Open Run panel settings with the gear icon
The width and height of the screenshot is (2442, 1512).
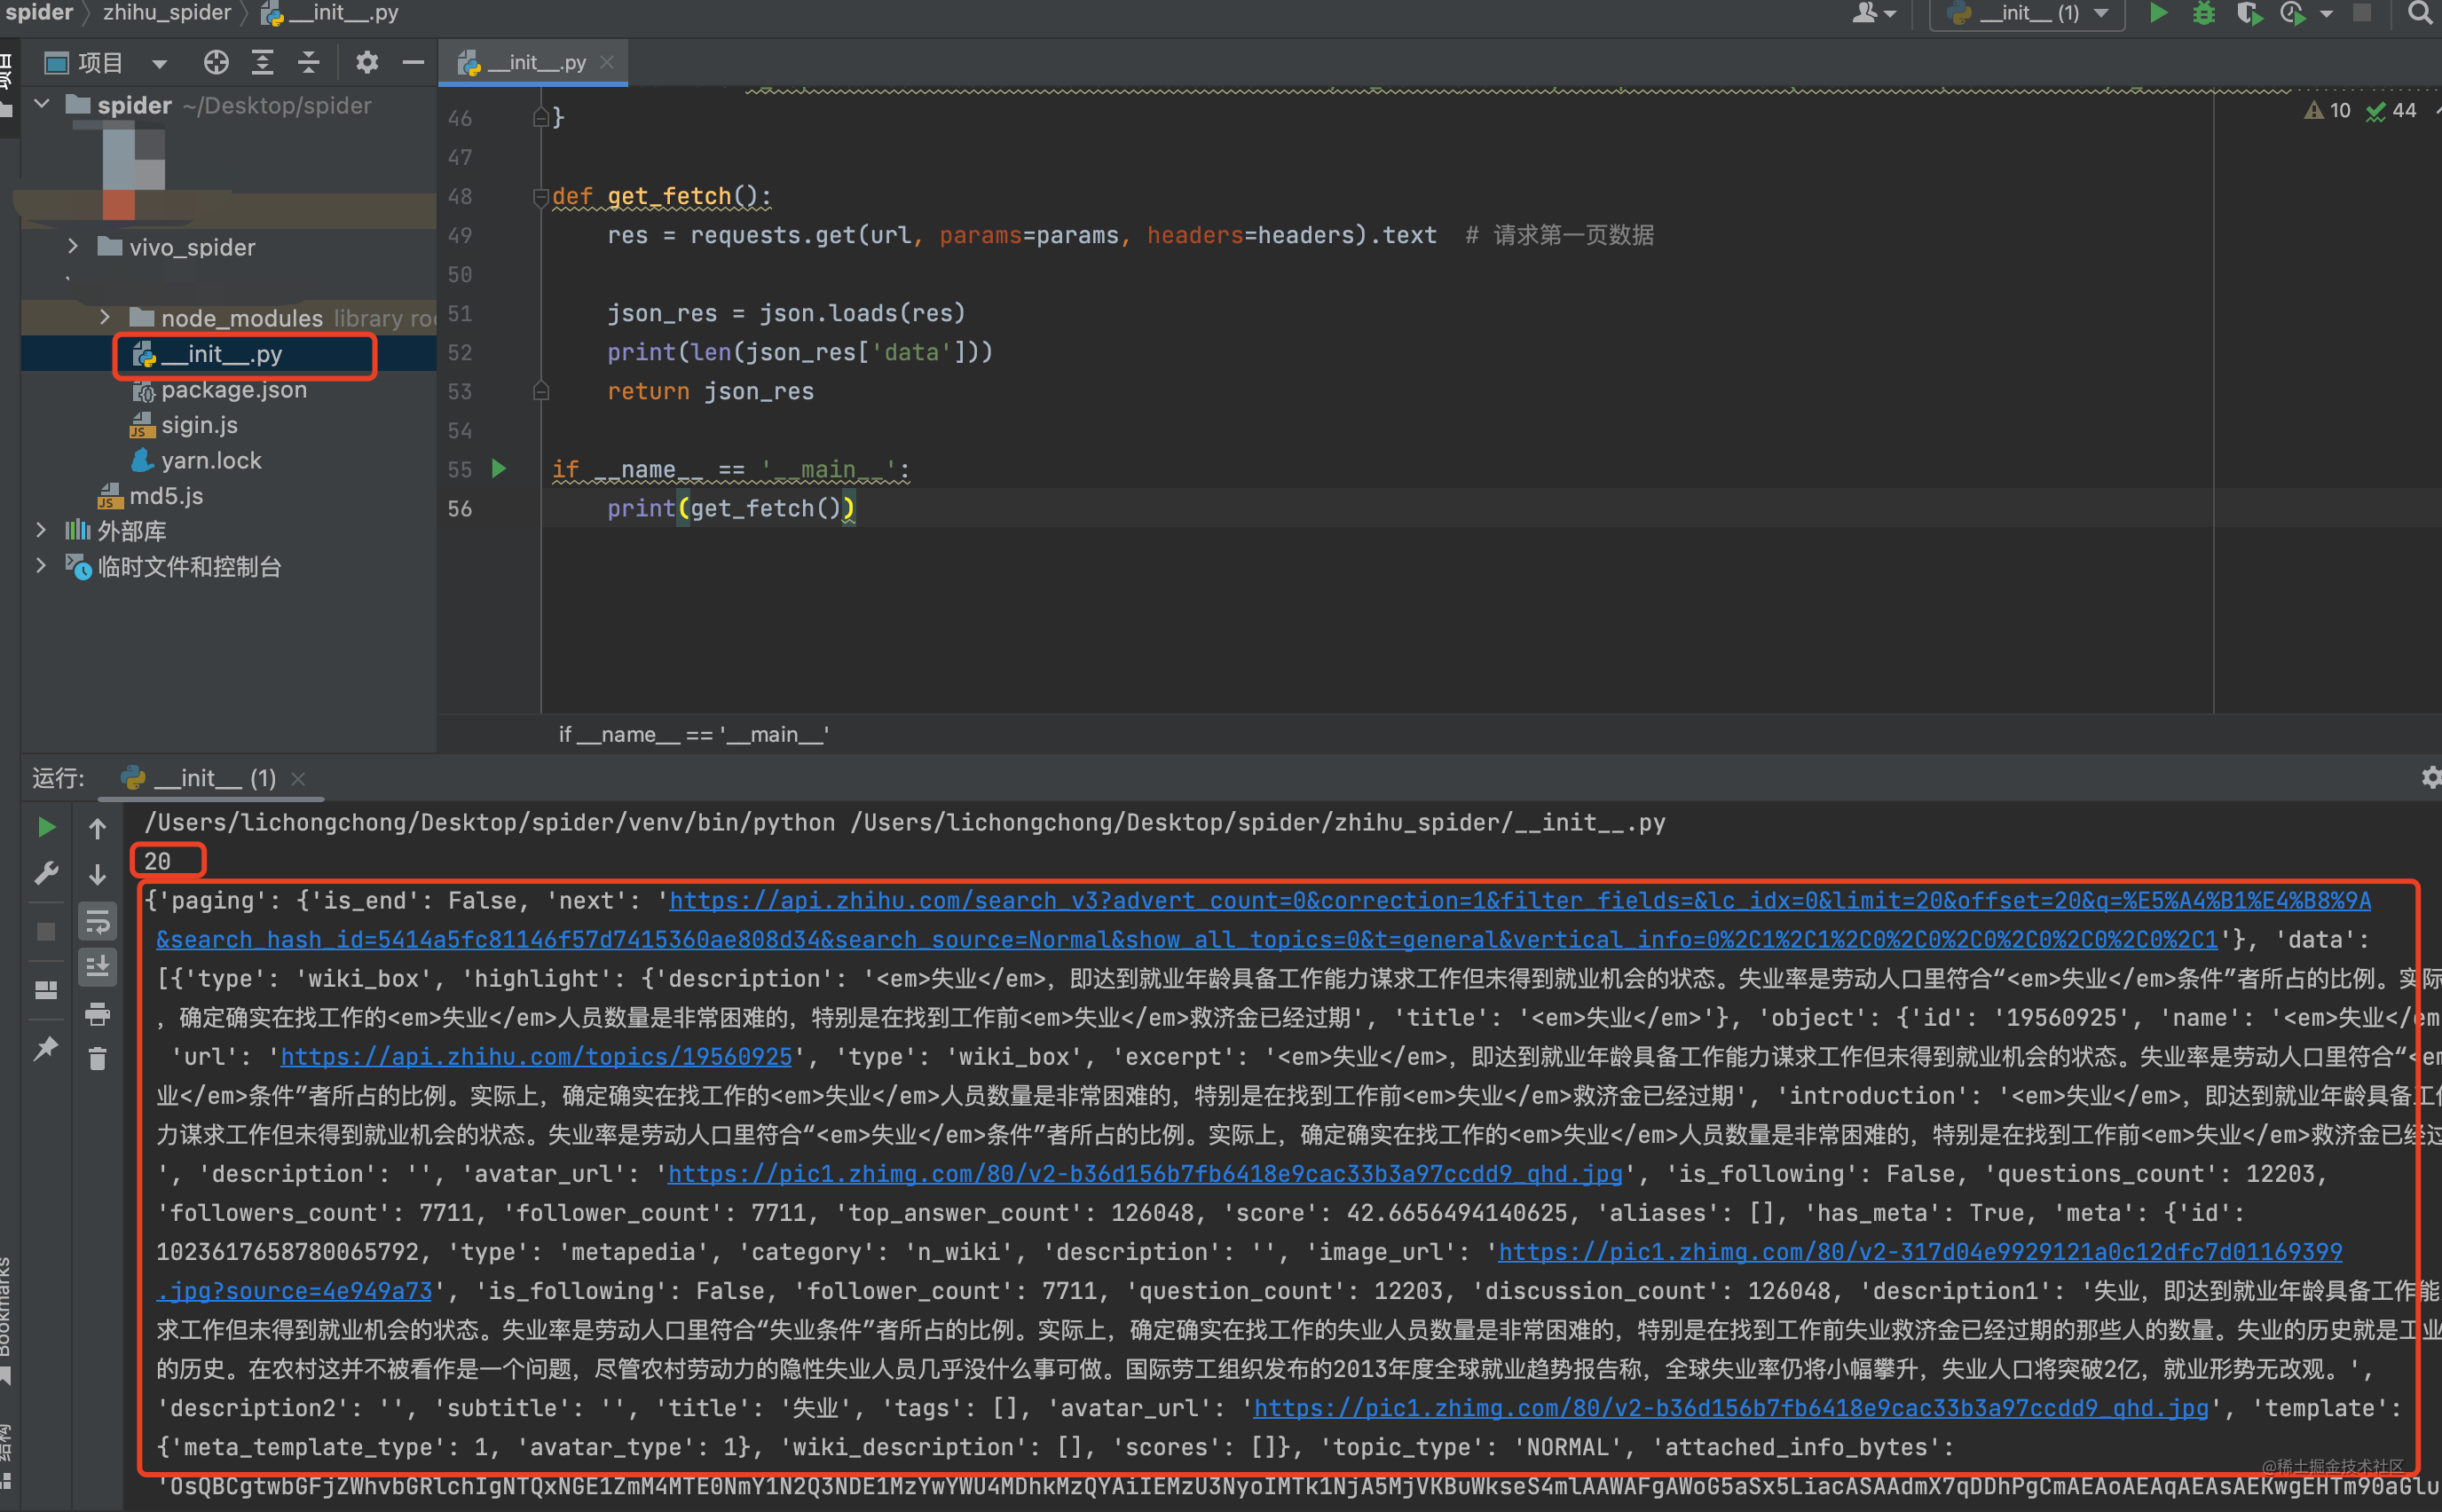click(x=2431, y=777)
